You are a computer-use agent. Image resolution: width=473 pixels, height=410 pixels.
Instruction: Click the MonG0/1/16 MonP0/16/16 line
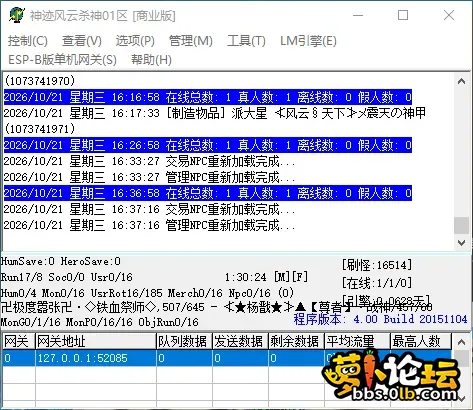click(99, 322)
